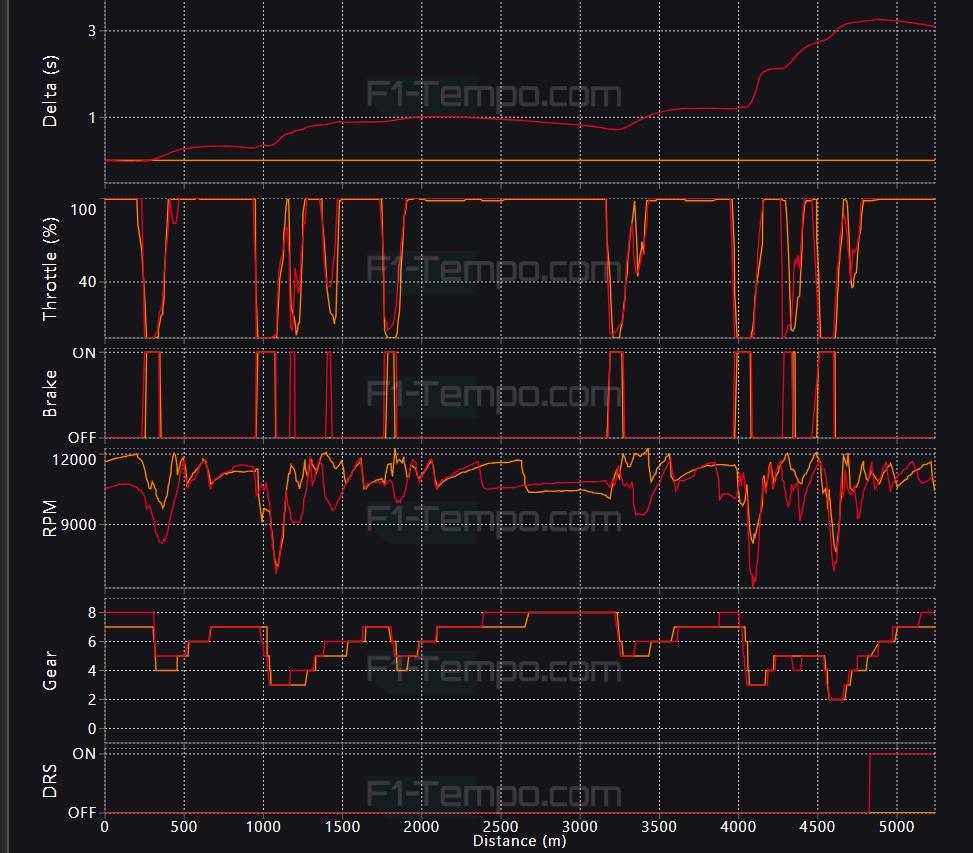Viewport: 973px width, 853px height.
Task: Click the 100 tick on Throttle axis
Action: point(83,210)
